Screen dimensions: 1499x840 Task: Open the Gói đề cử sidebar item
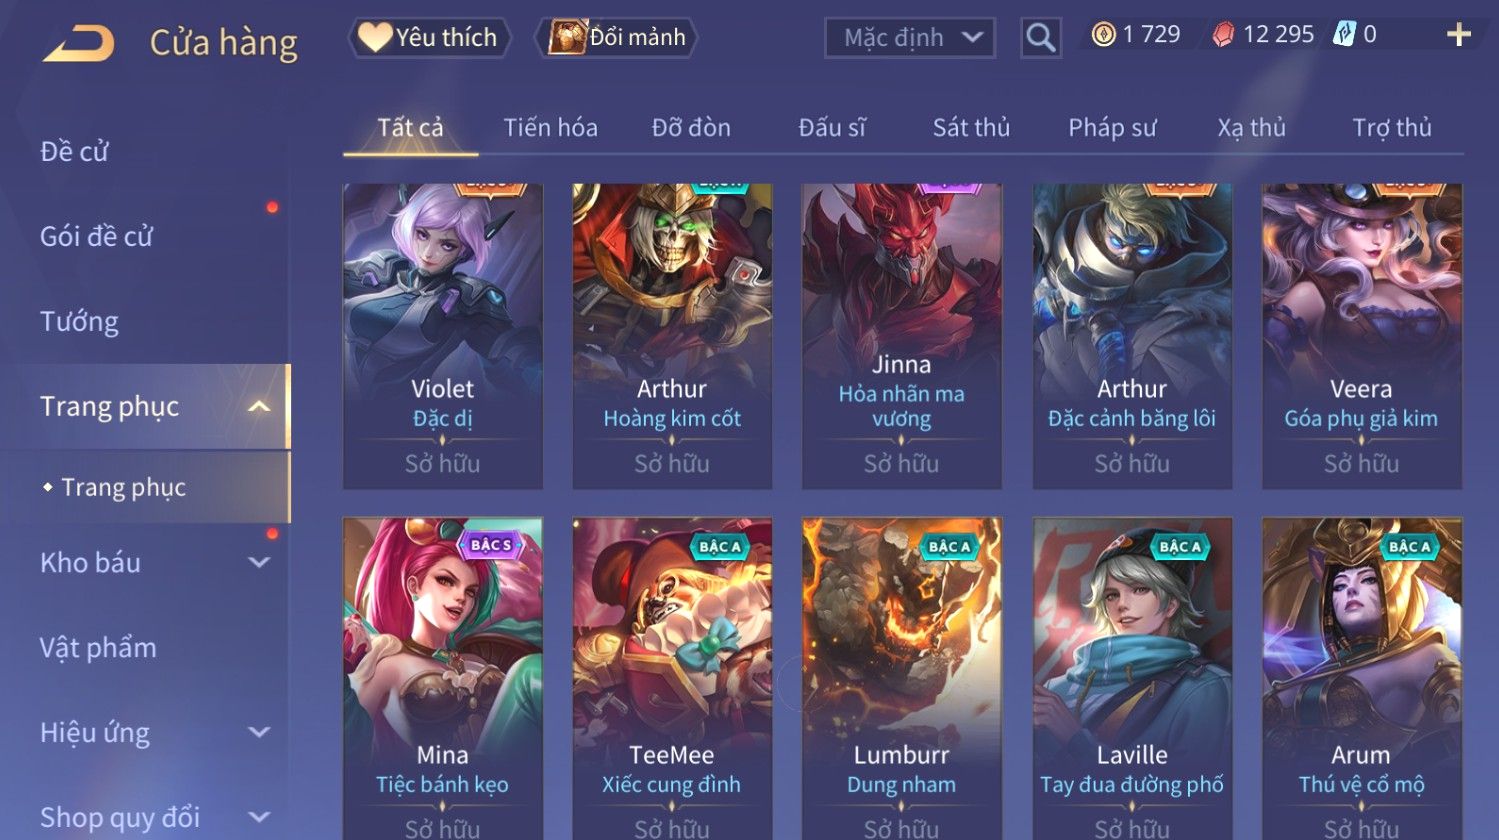point(96,236)
